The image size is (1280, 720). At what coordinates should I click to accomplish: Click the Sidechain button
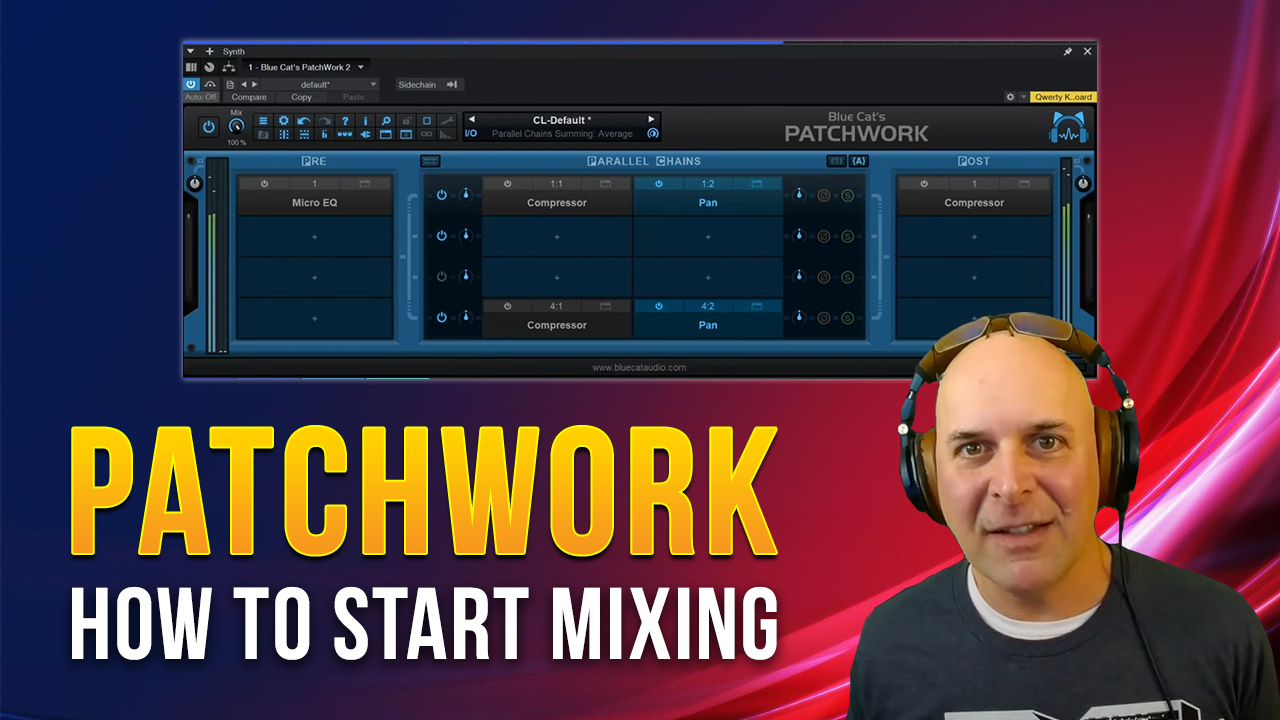click(x=430, y=85)
